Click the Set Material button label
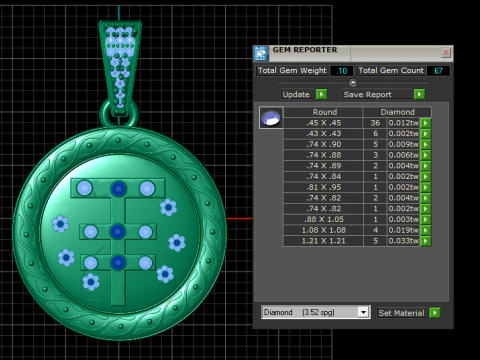Viewport: 480px width, 360px height. [x=401, y=313]
